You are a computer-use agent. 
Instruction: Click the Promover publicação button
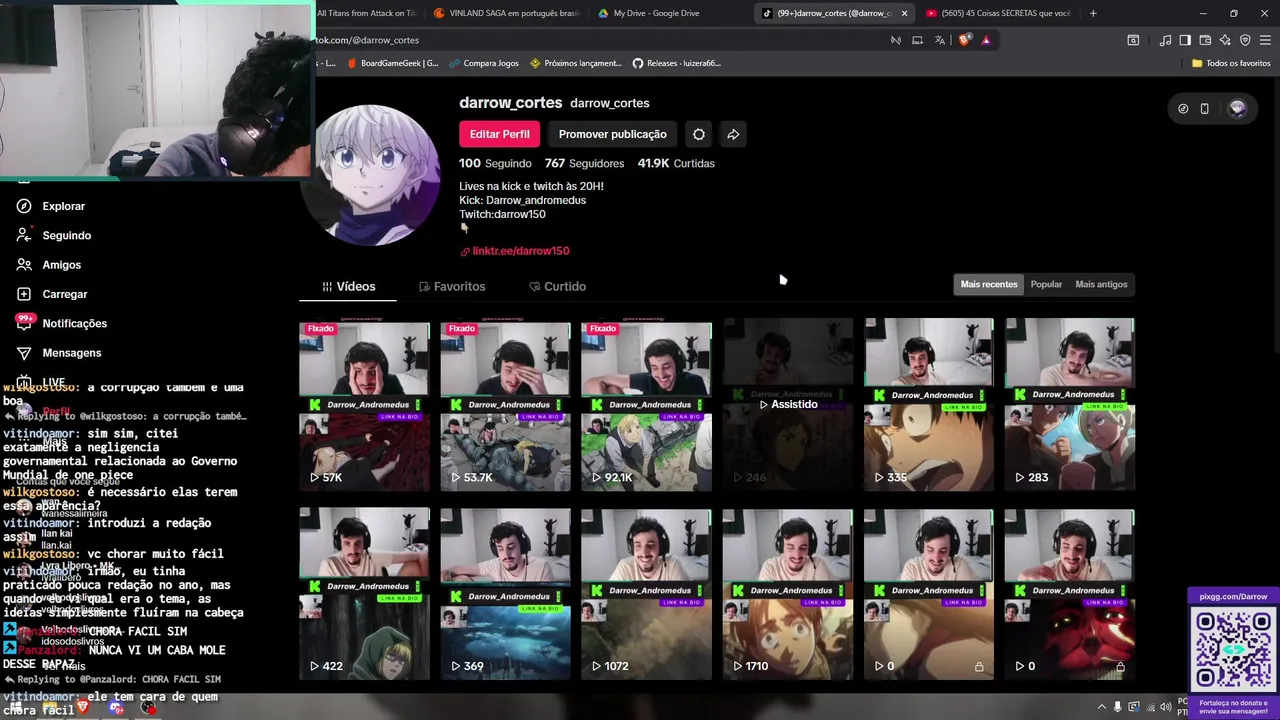tap(612, 134)
